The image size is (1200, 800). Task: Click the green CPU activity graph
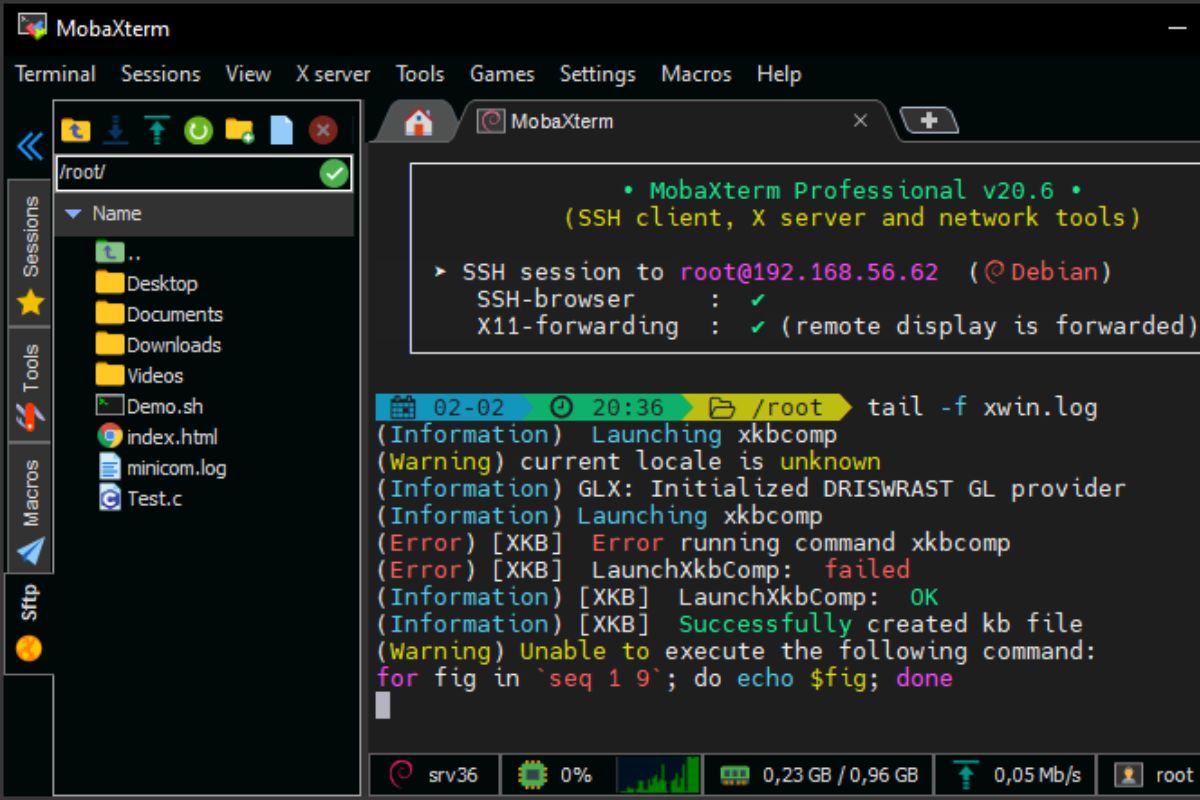[x=657, y=775]
